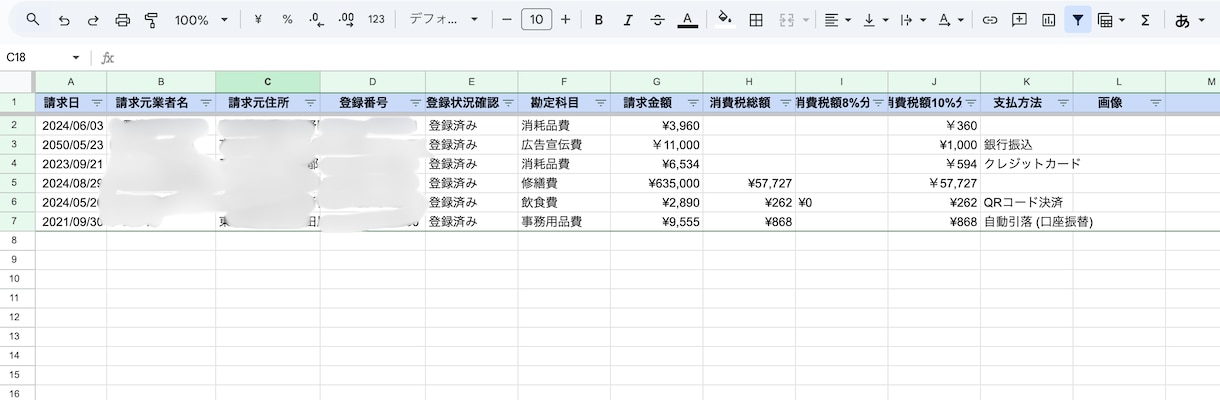Open the filter views table dropdown
Image resolution: width=1220 pixels, height=400 pixels.
1110,20
